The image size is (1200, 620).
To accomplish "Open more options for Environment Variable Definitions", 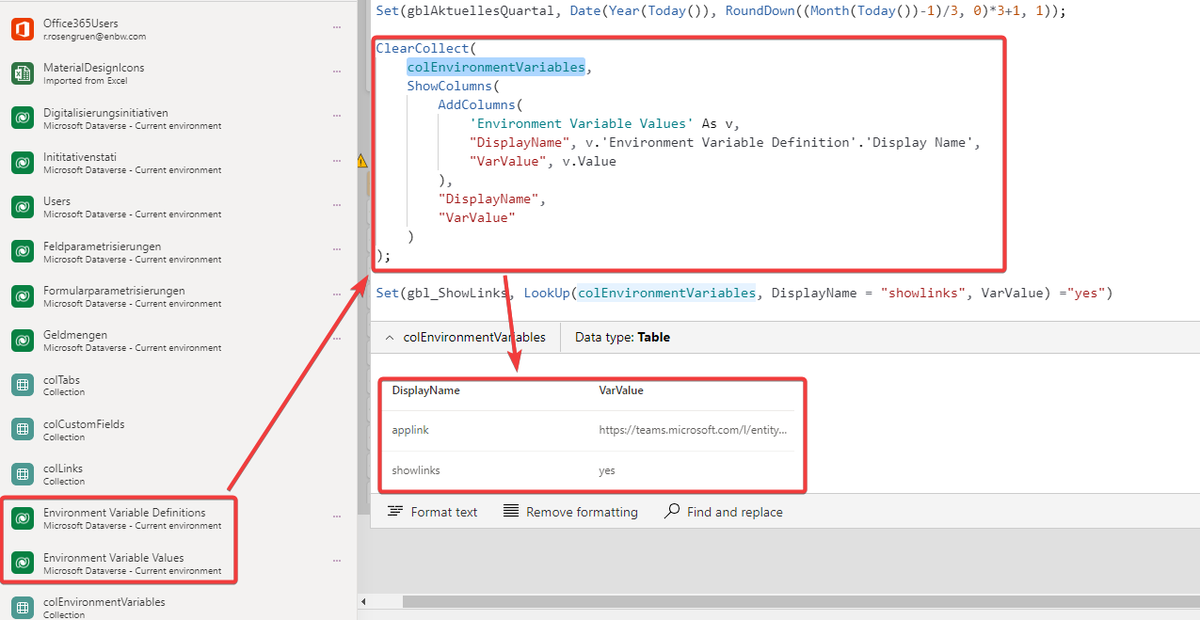I will pos(338,518).
